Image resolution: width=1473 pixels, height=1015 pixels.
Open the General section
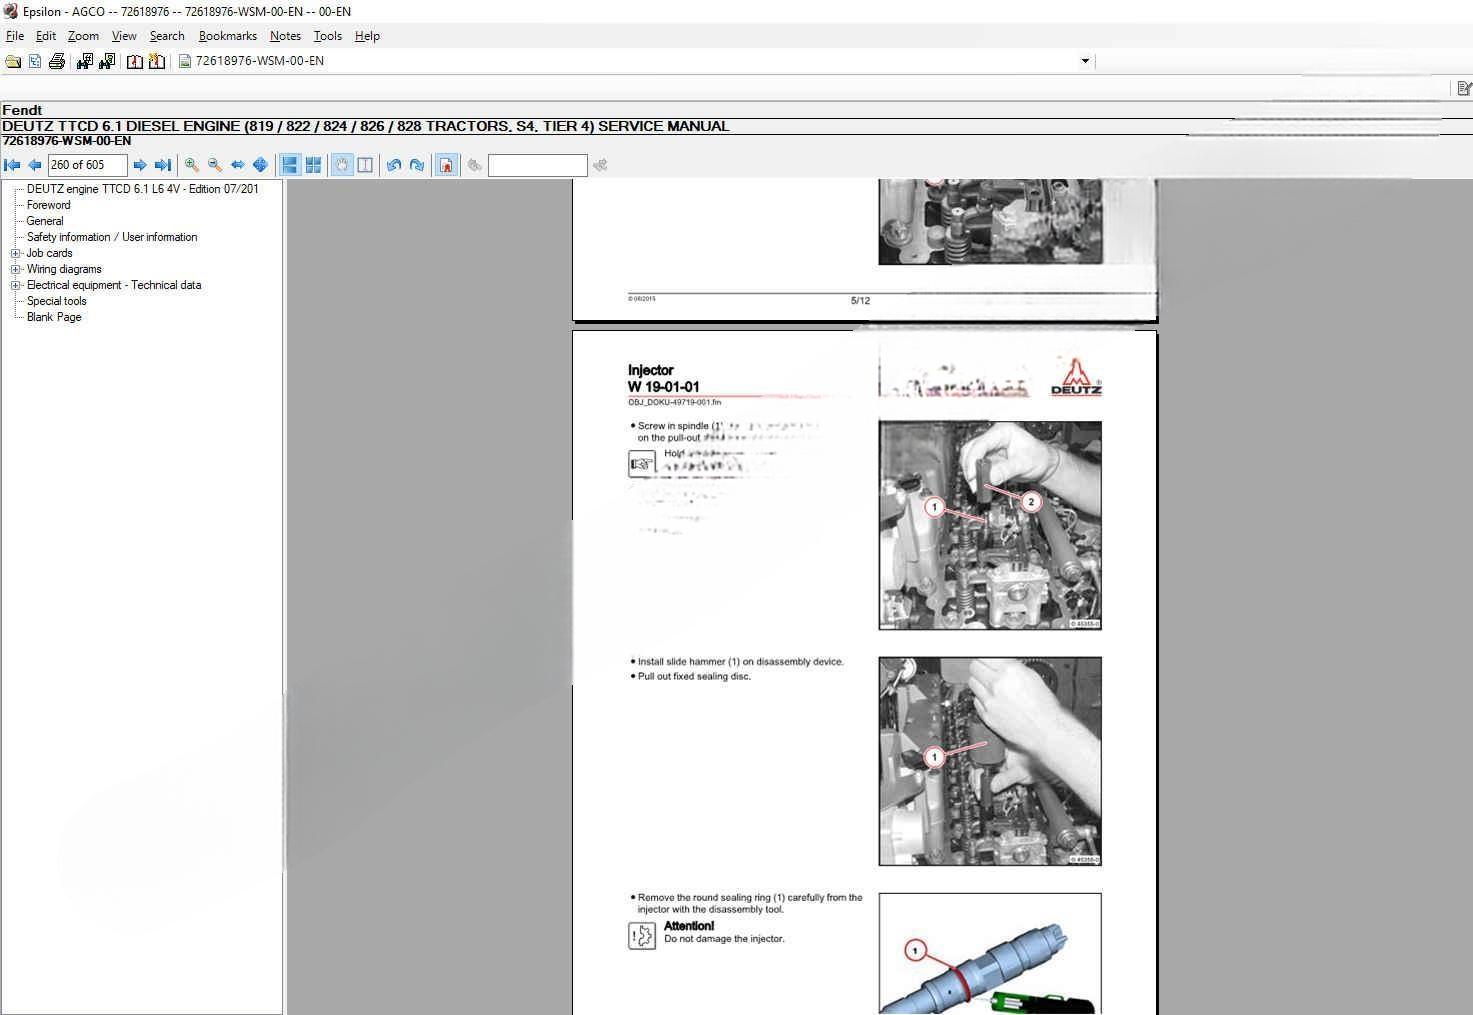coord(45,221)
